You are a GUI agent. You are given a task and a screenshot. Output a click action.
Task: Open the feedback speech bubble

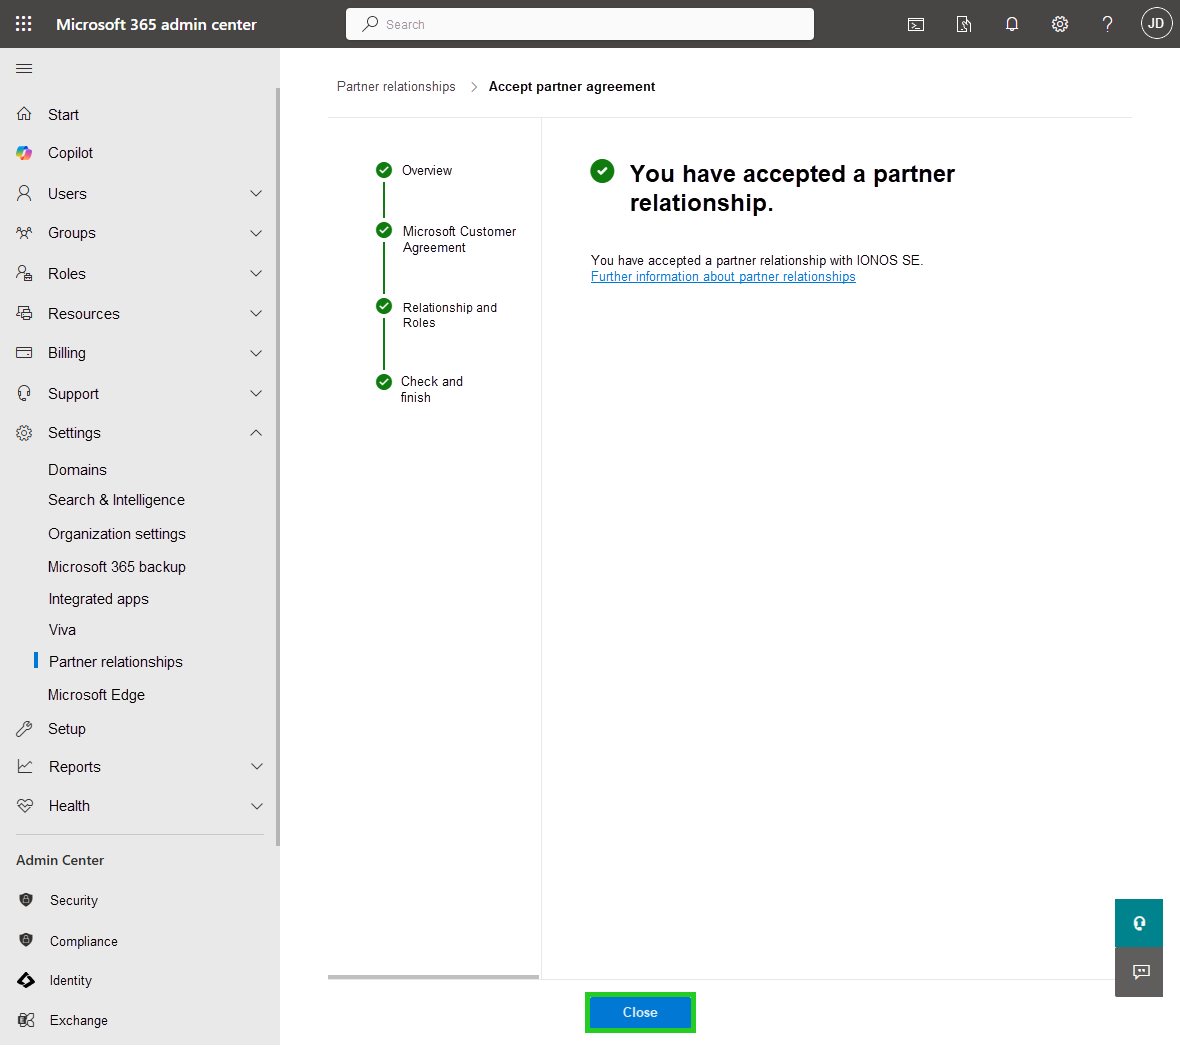(1138, 971)
